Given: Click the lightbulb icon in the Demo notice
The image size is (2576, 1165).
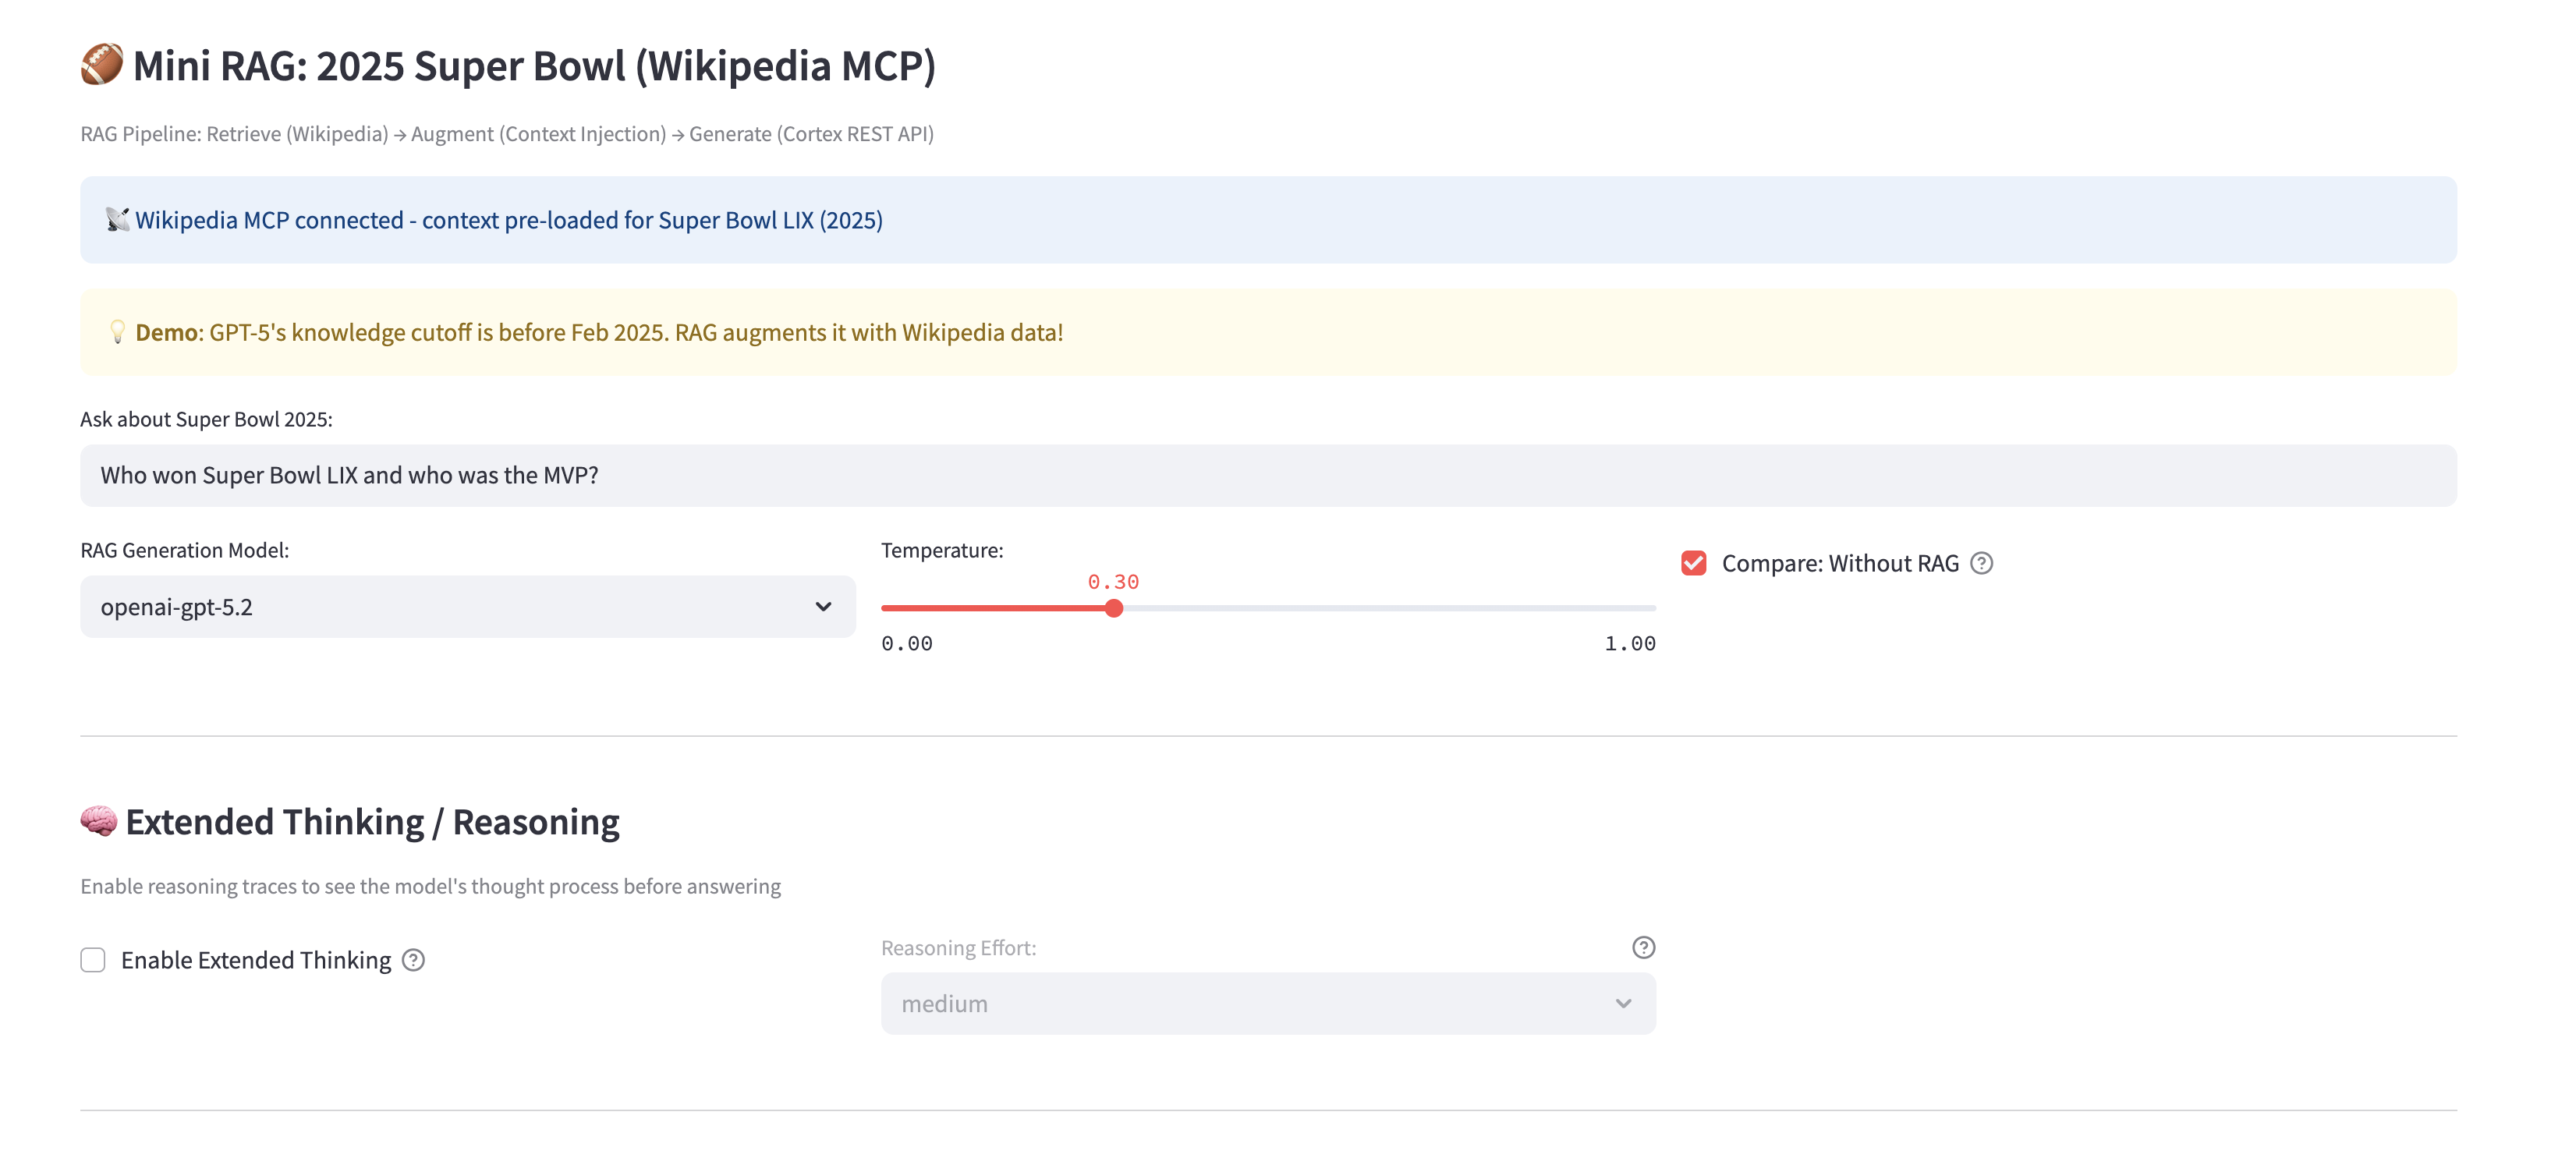Looking at the screenshot, I should (x=117, y=332).
